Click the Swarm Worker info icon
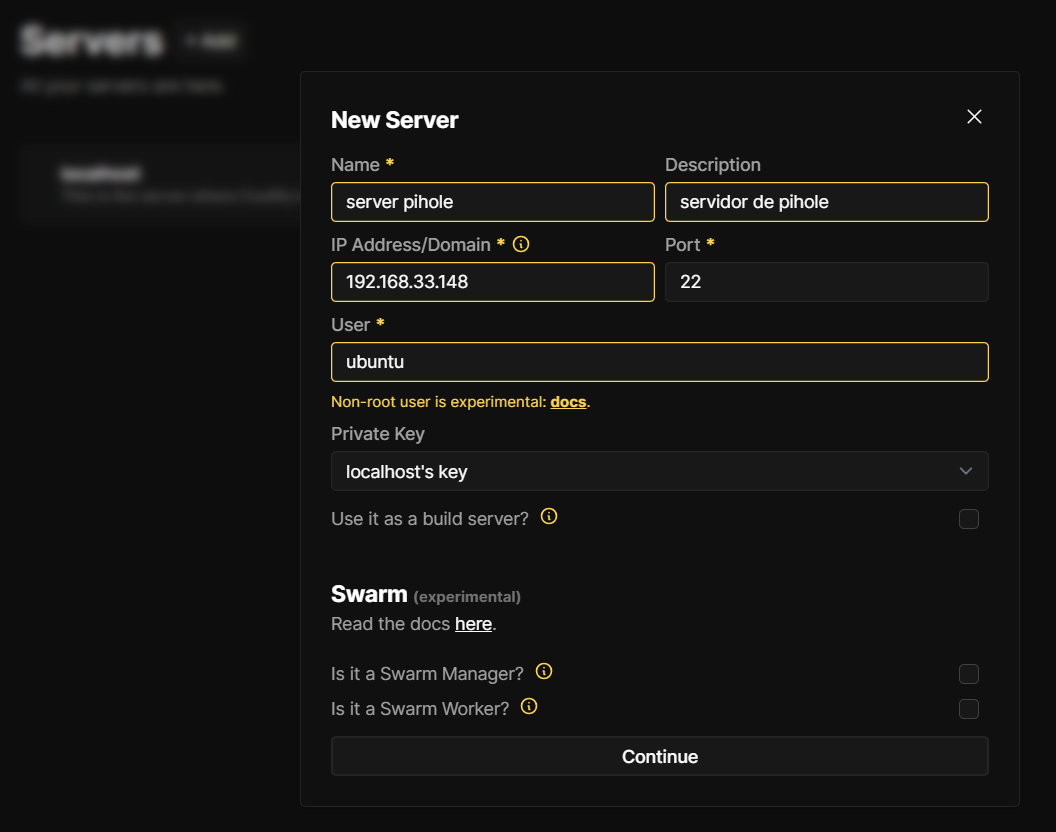1056x832 pixels. pyautogui.click(x=529, y=706)
